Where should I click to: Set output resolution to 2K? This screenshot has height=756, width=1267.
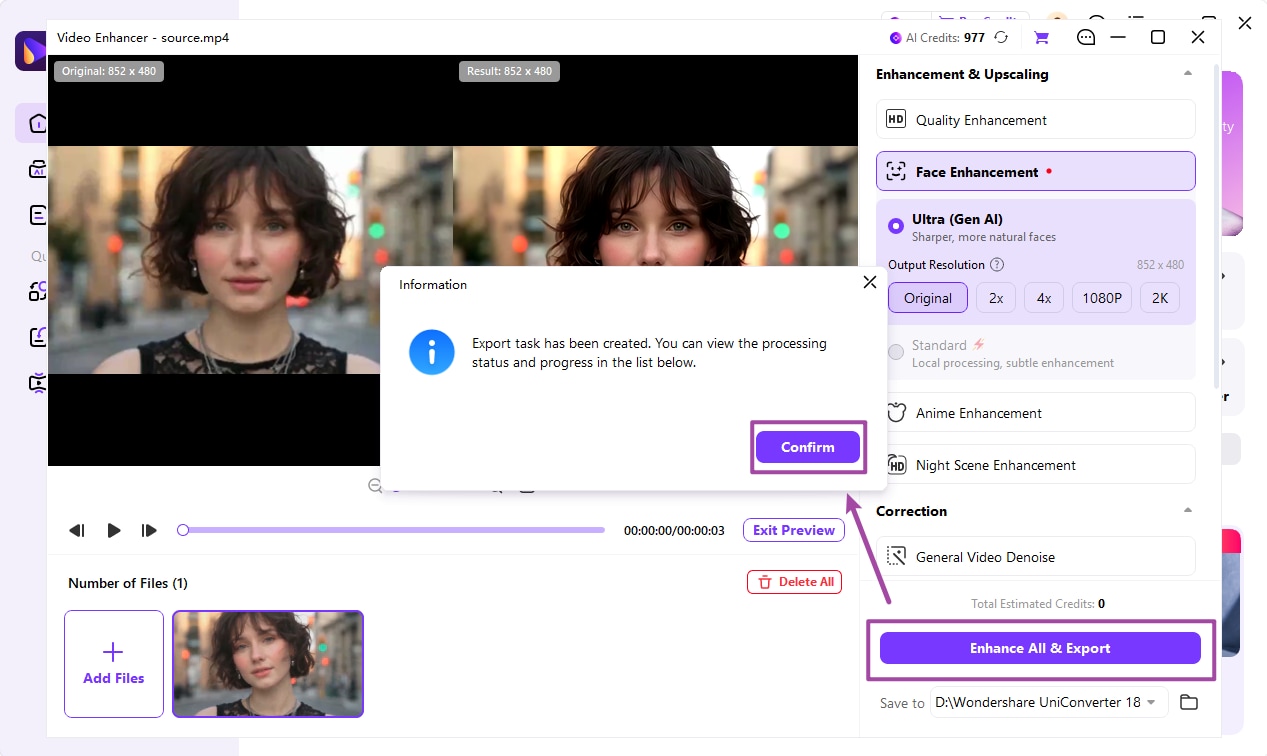[x=1160, y=298]
